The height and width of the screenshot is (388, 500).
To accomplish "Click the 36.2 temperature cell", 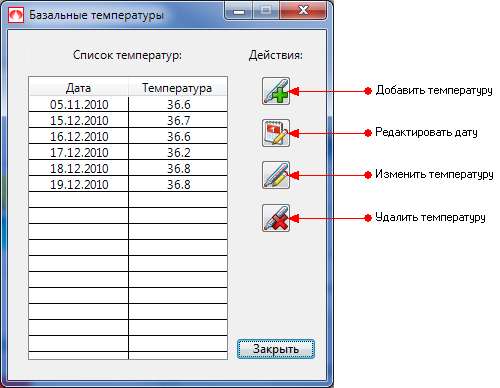I will (x=178, y=152).
